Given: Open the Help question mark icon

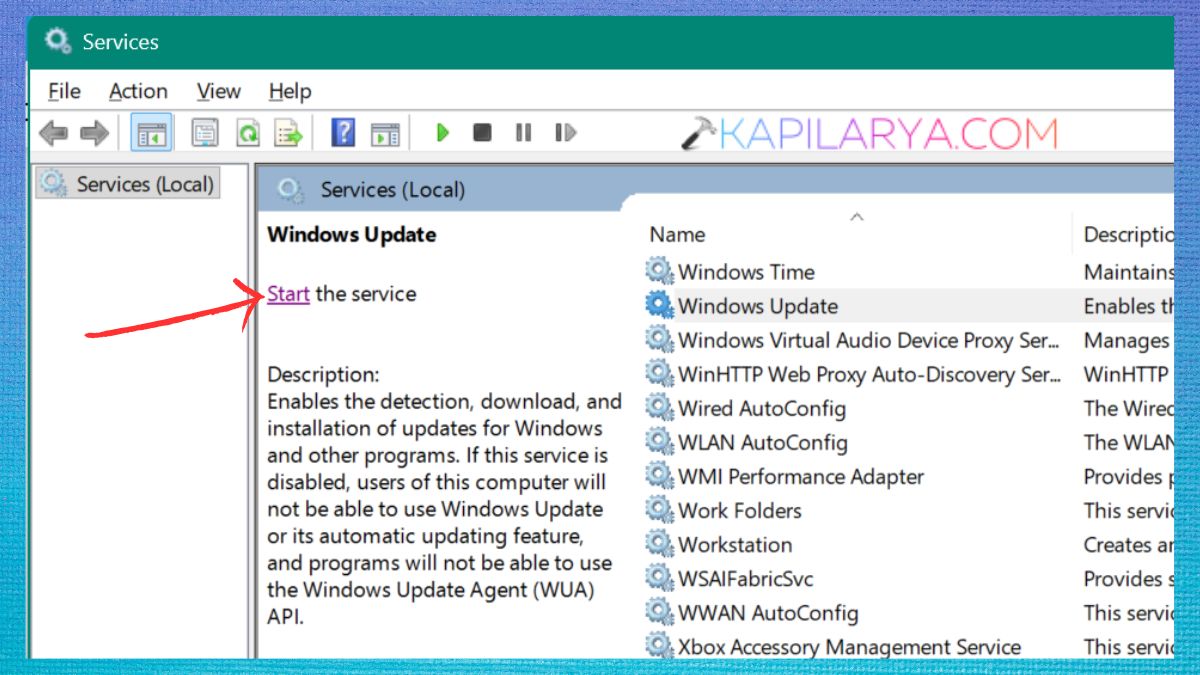Looking at the screenshot, I should pyautogui.click(x=343, y=132).
